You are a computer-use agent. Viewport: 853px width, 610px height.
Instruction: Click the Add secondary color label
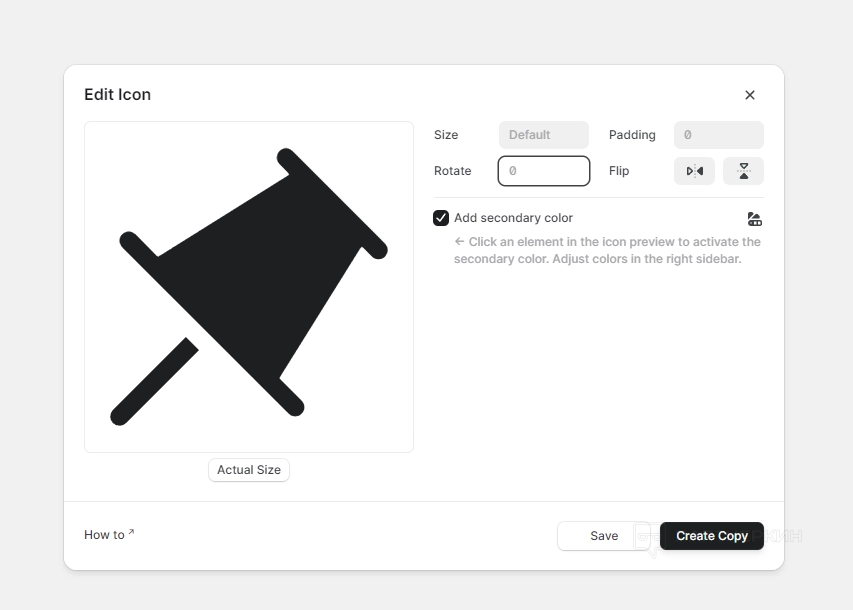pos(513,218)
